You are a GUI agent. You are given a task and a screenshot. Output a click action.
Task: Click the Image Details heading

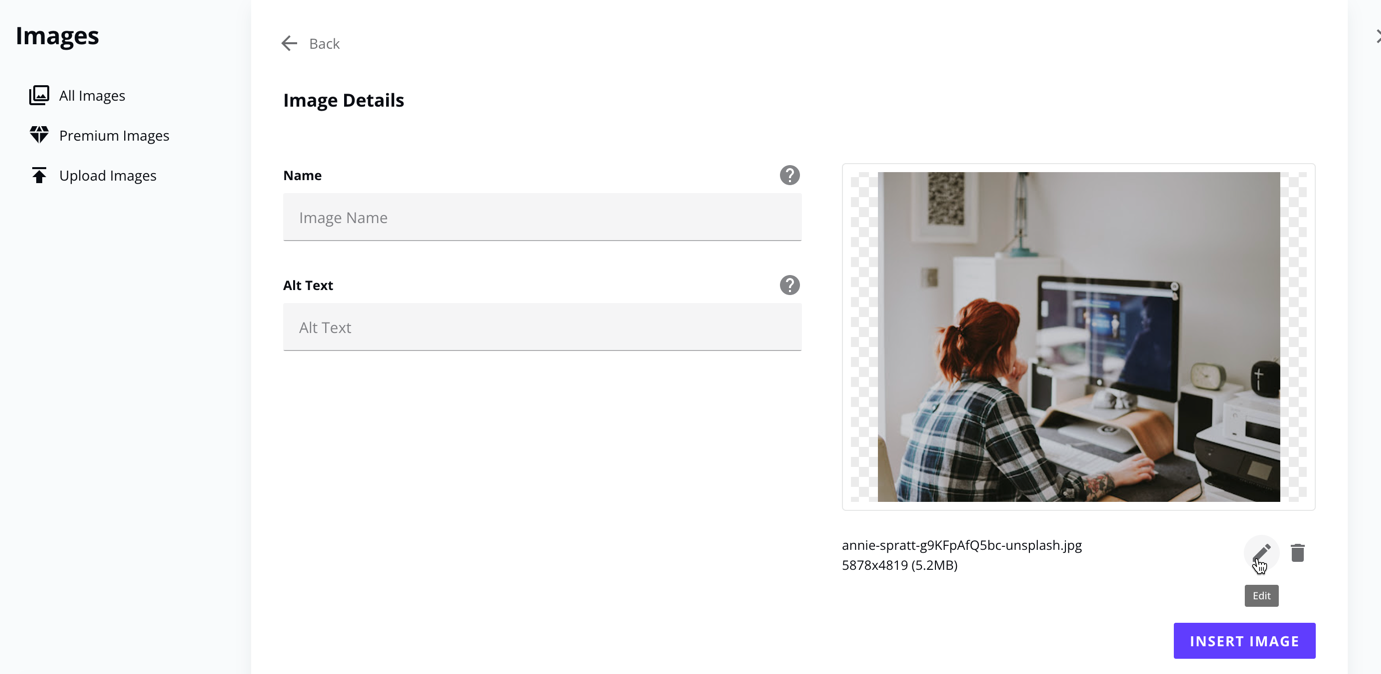[344, 100]
